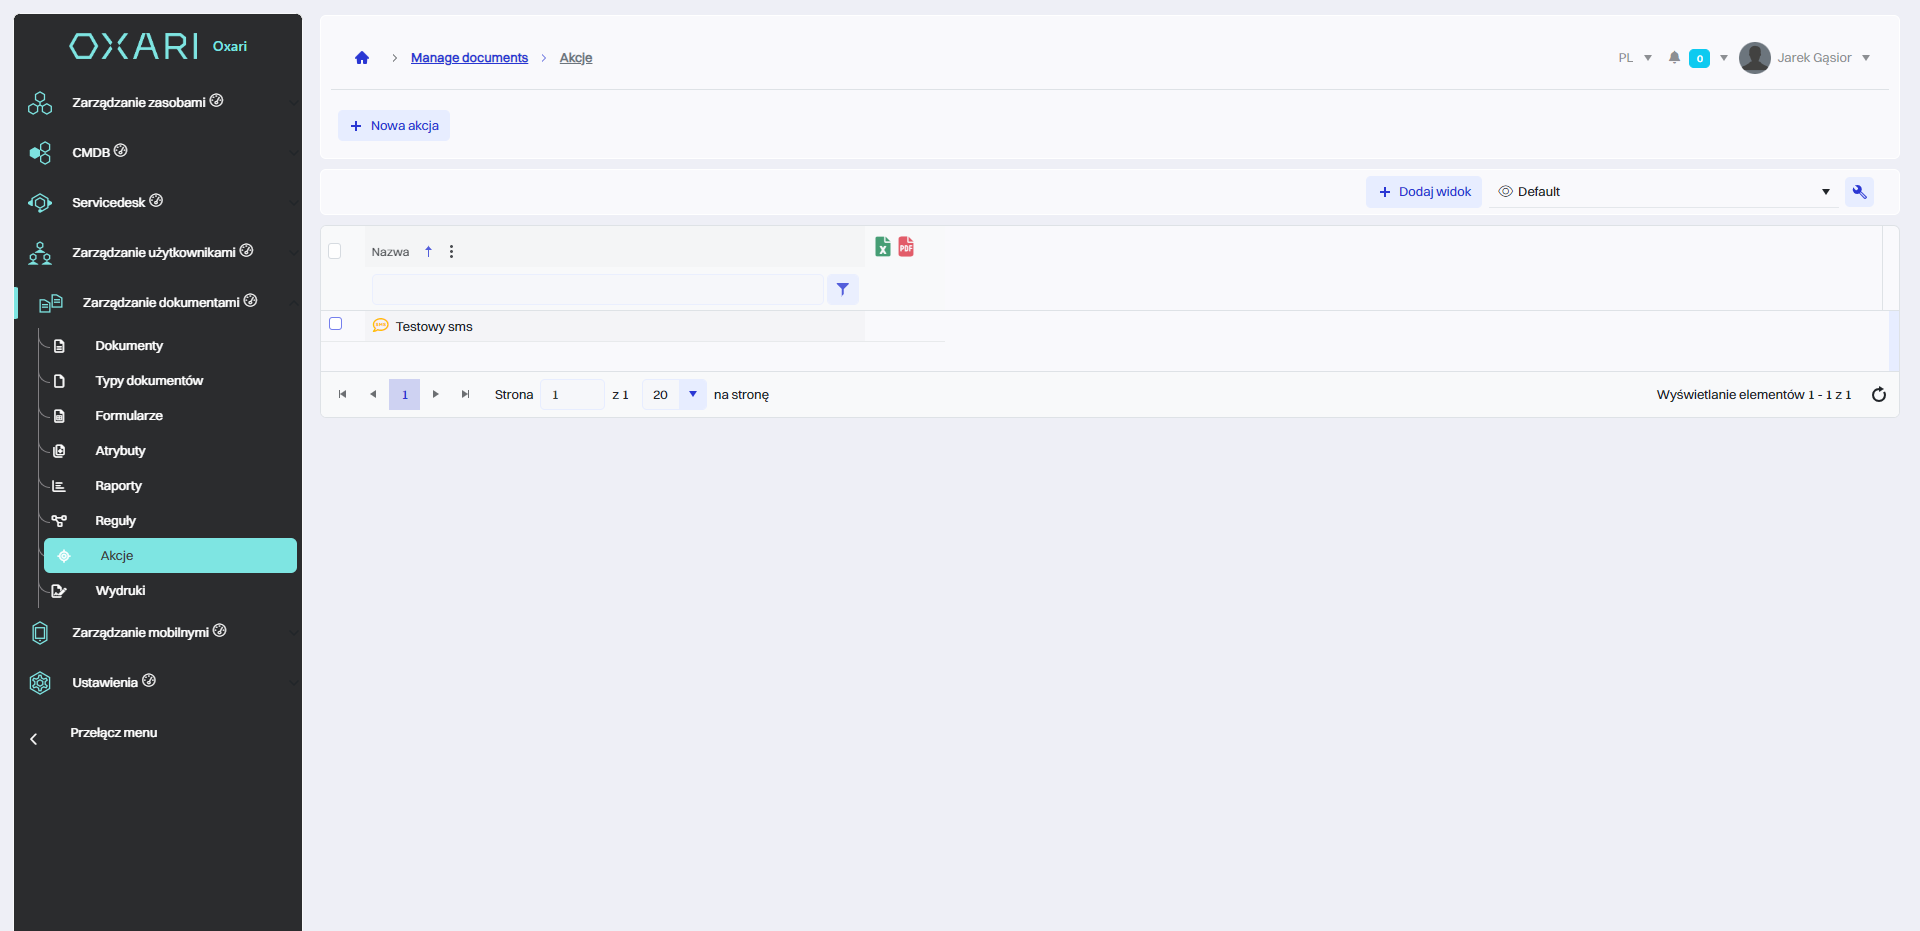Screen dimensions: 1920x931
Task: Focus the Nazwa filter text field
Action: coord(597,290)
